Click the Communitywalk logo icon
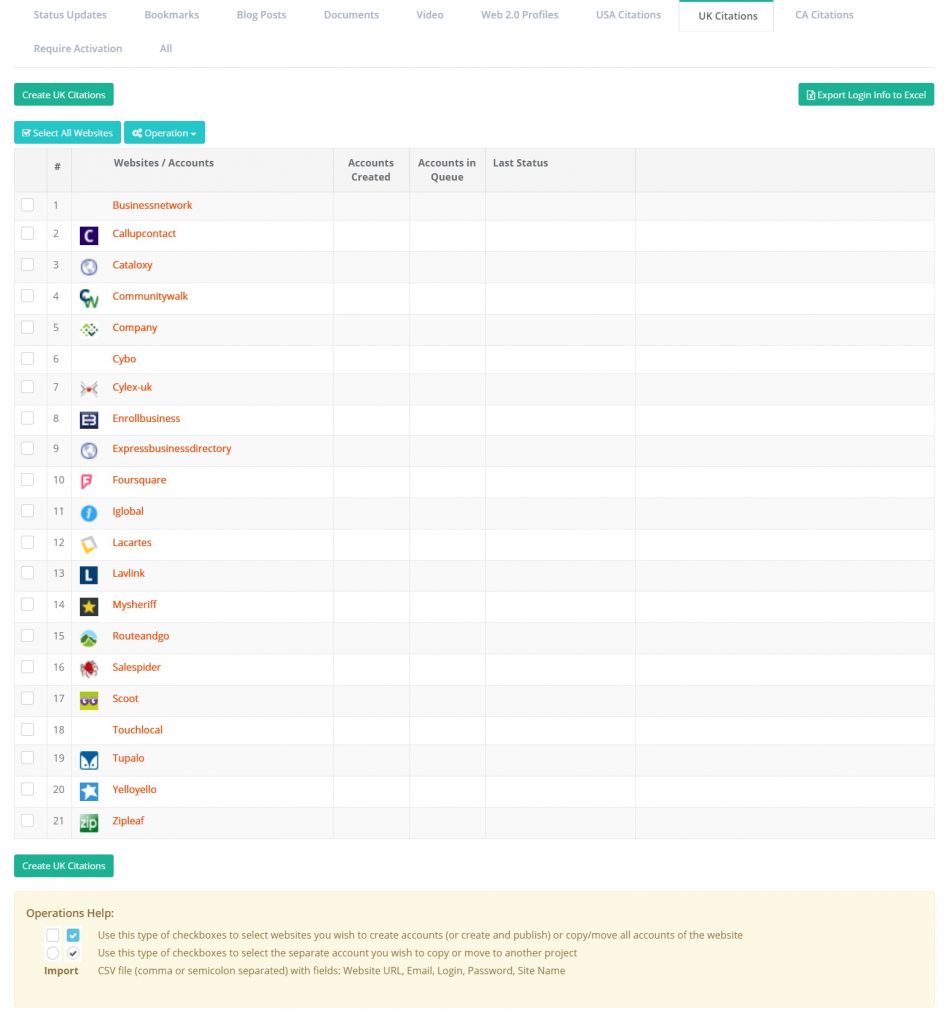The height and width of the screenshot is (1024, 949). [x=89, y=297]
